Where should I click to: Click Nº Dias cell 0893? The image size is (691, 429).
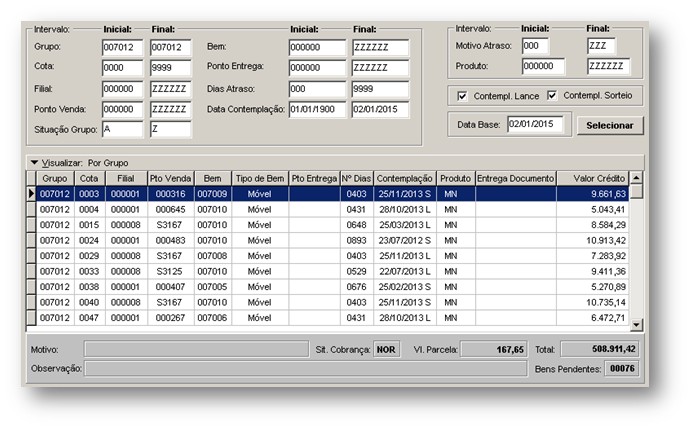[357, 240]
